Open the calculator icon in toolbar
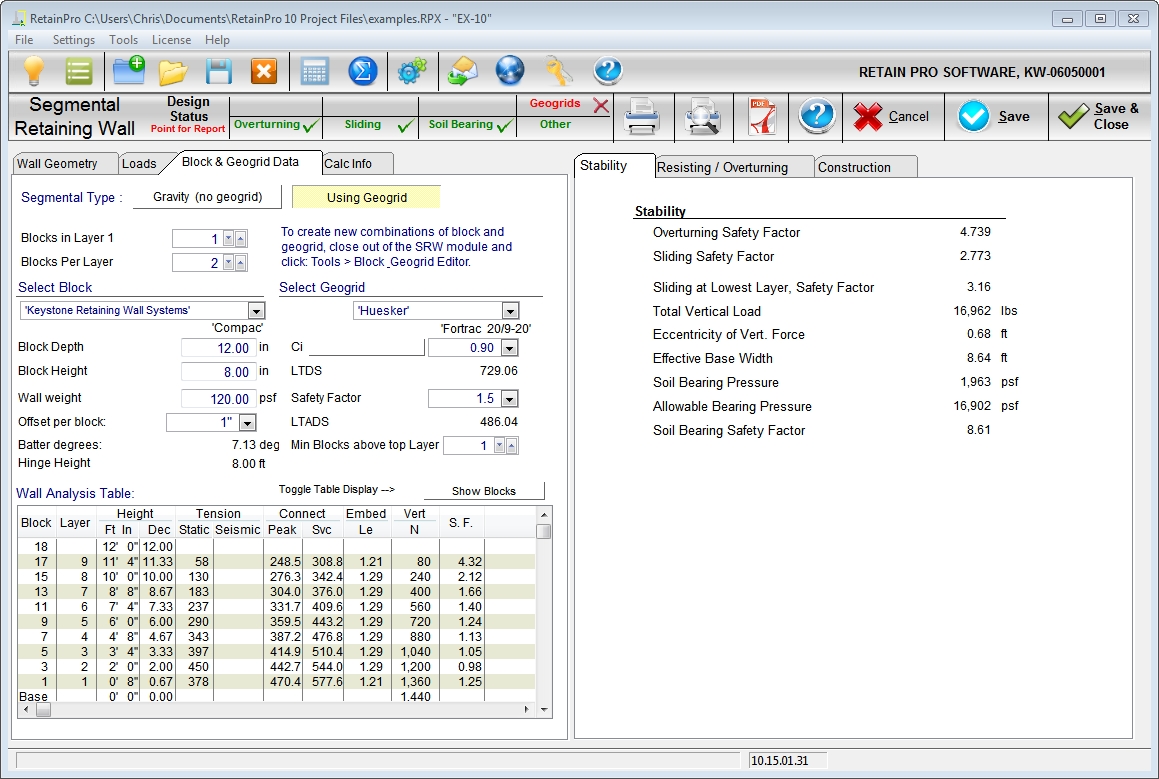Viewport: 1159px width, 779px height. pos(315,71)
